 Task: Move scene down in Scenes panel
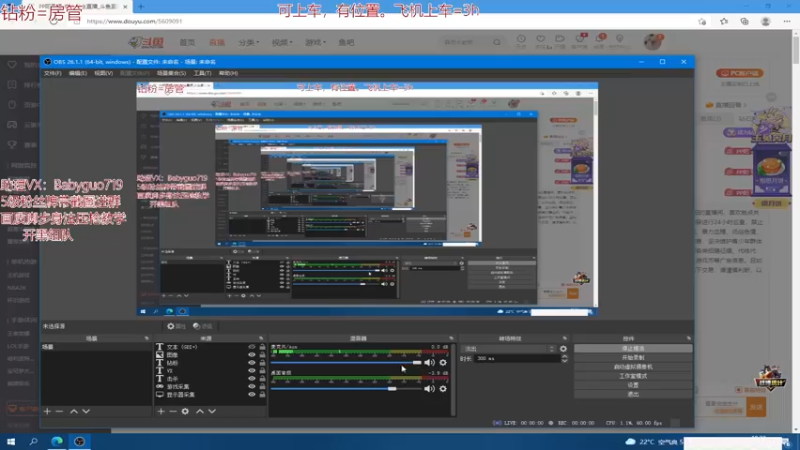tap(86, 411)
